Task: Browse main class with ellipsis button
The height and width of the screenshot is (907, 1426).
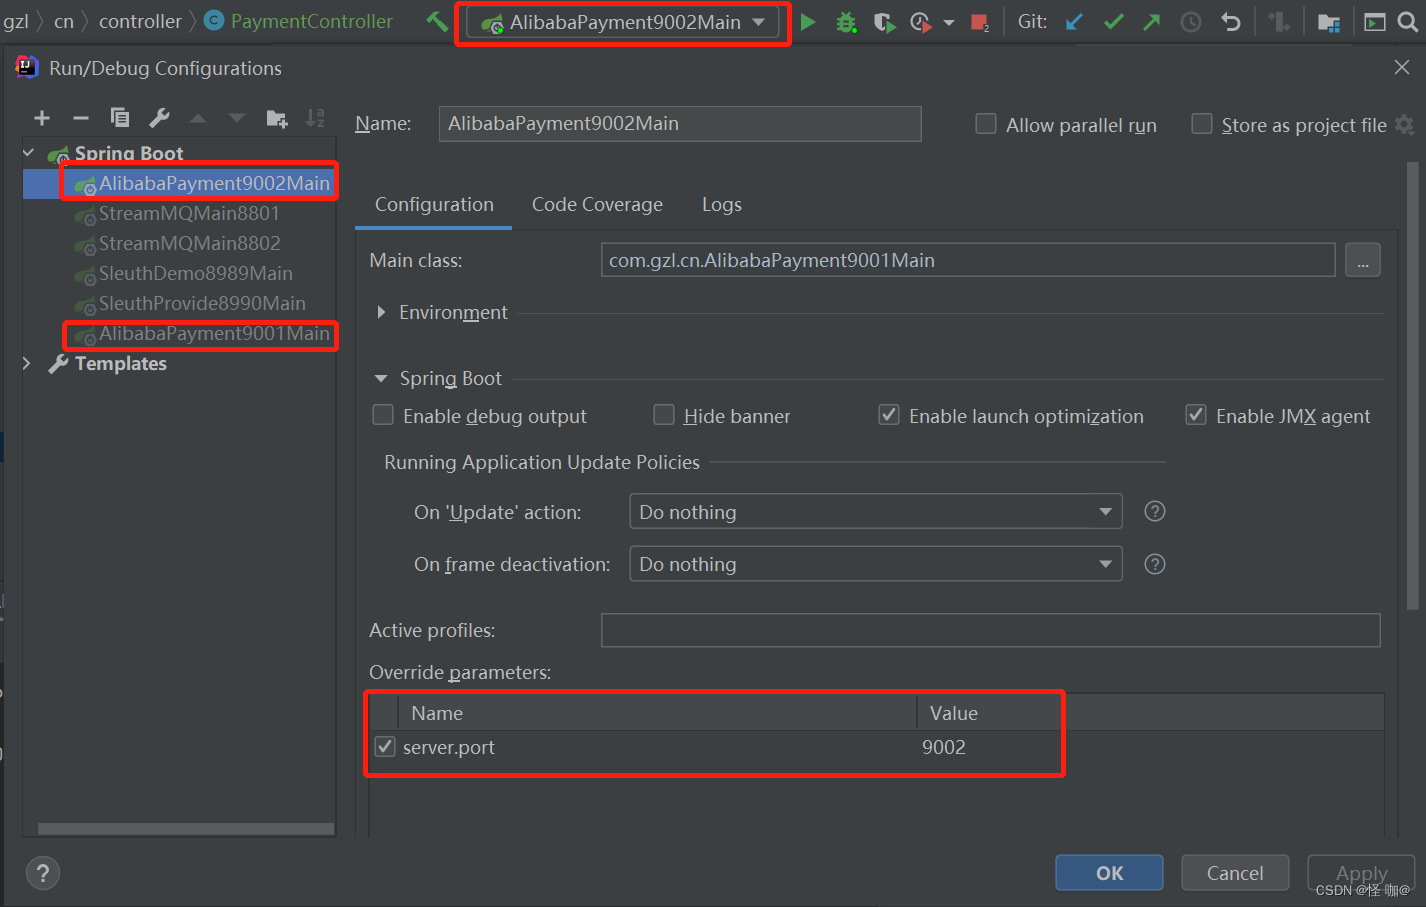Action: (x=1363, y=260)
